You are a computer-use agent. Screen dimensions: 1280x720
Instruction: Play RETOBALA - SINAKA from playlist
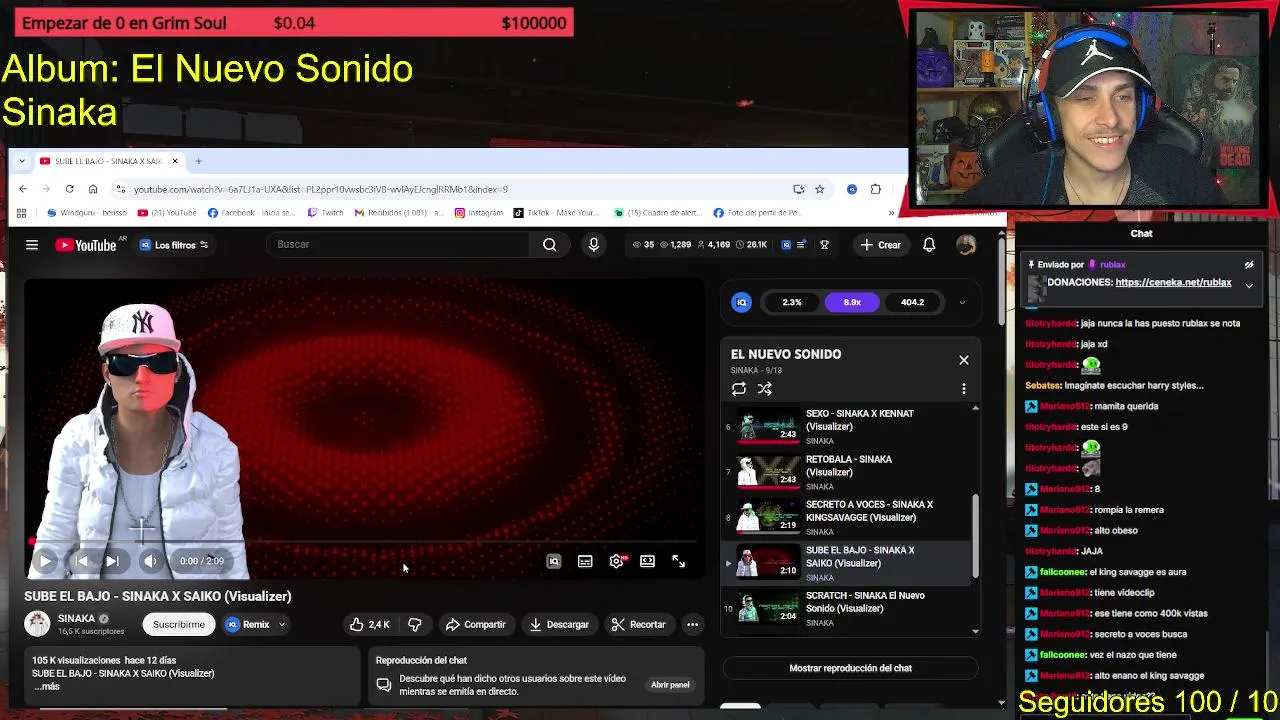point(846,472)
